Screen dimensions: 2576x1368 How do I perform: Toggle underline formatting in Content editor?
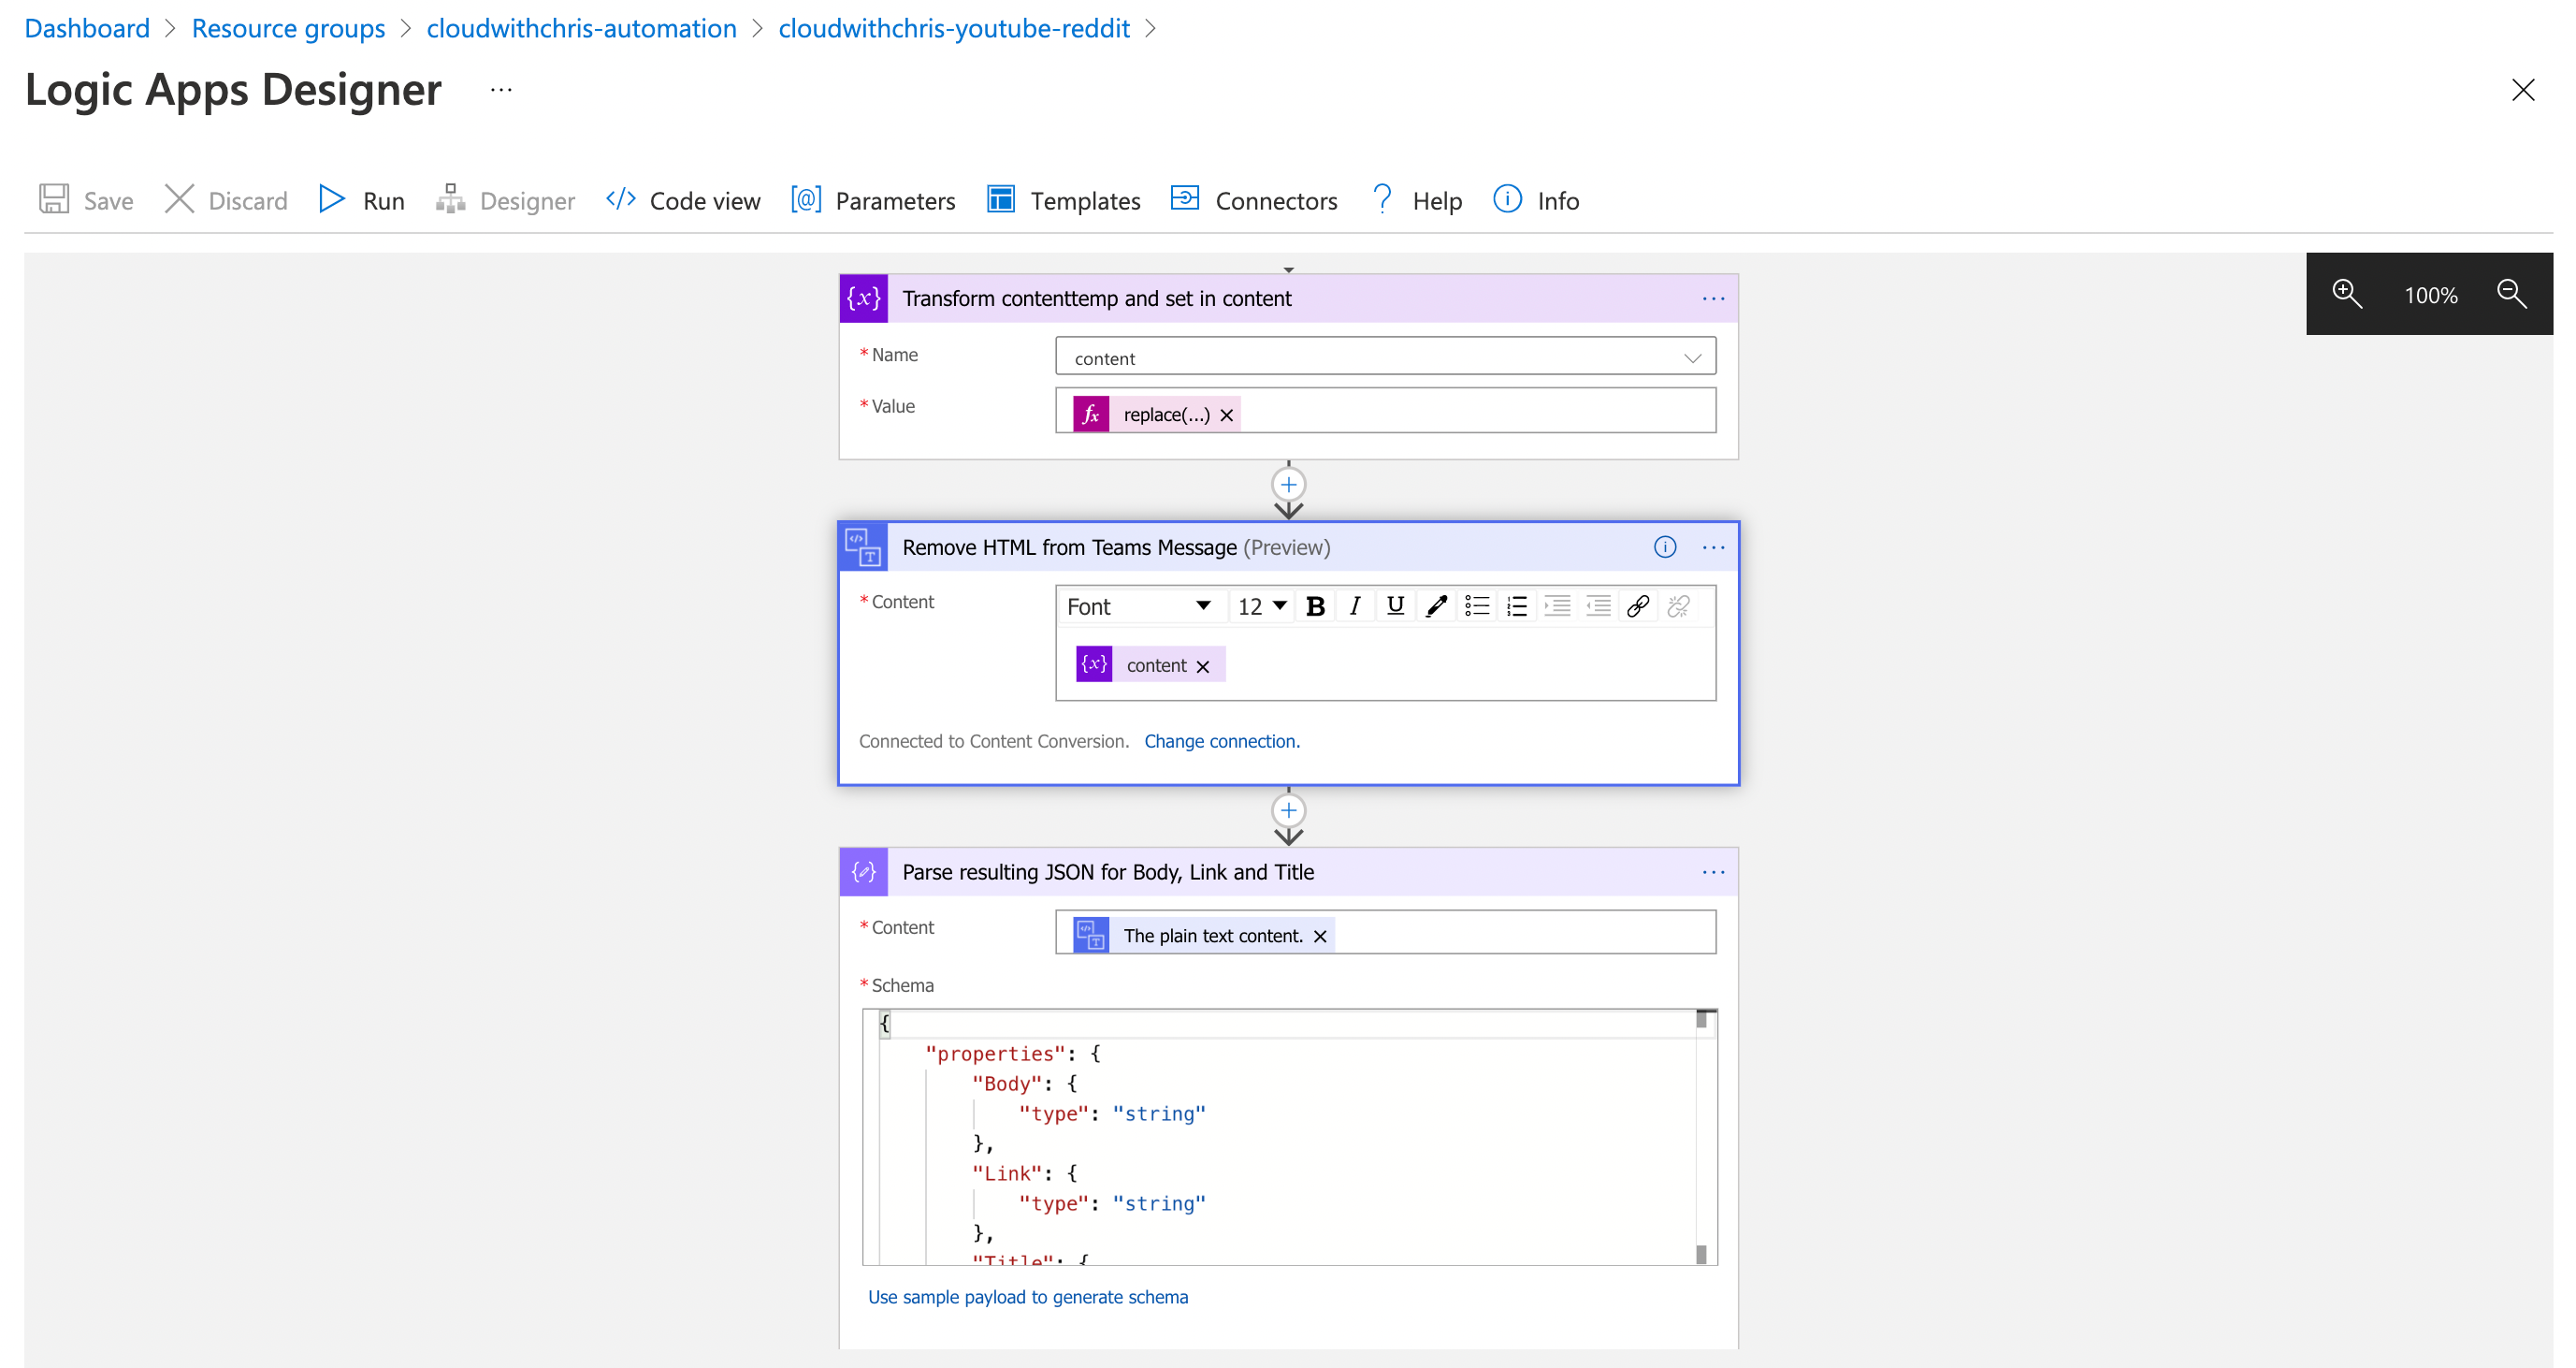tap(1396, 606)
